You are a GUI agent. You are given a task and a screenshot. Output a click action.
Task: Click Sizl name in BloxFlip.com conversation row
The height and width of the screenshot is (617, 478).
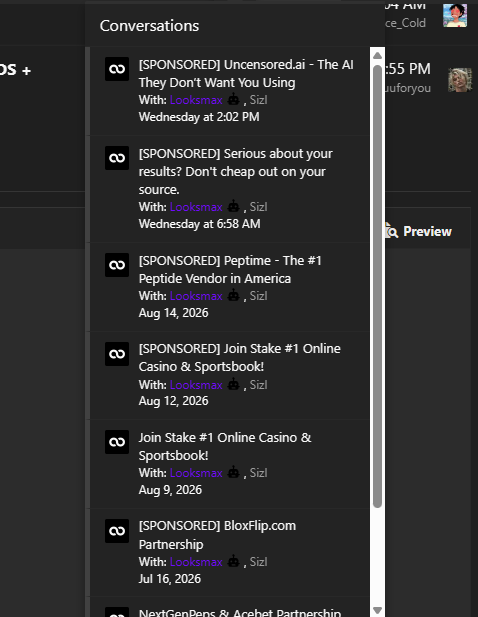pos(258,562)
